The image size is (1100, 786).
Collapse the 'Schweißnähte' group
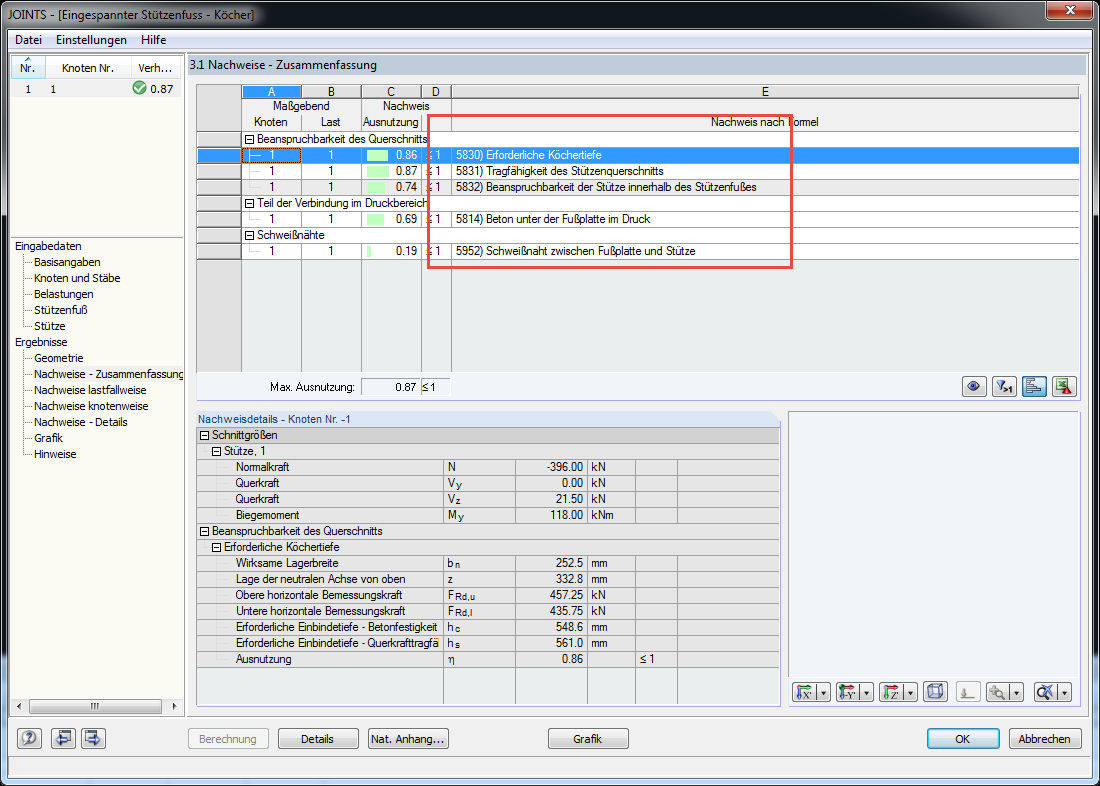[x=249, y=235]
